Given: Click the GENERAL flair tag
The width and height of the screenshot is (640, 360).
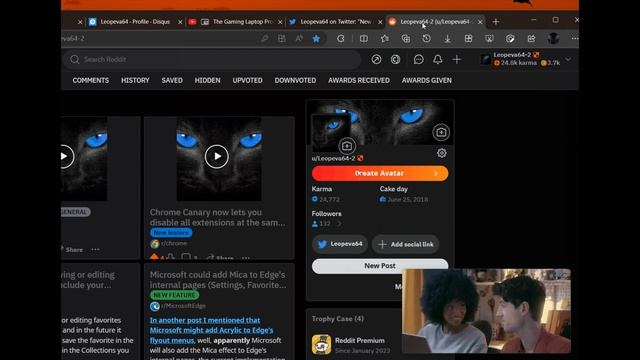Looking at the screenshot, I should point(75,212).
